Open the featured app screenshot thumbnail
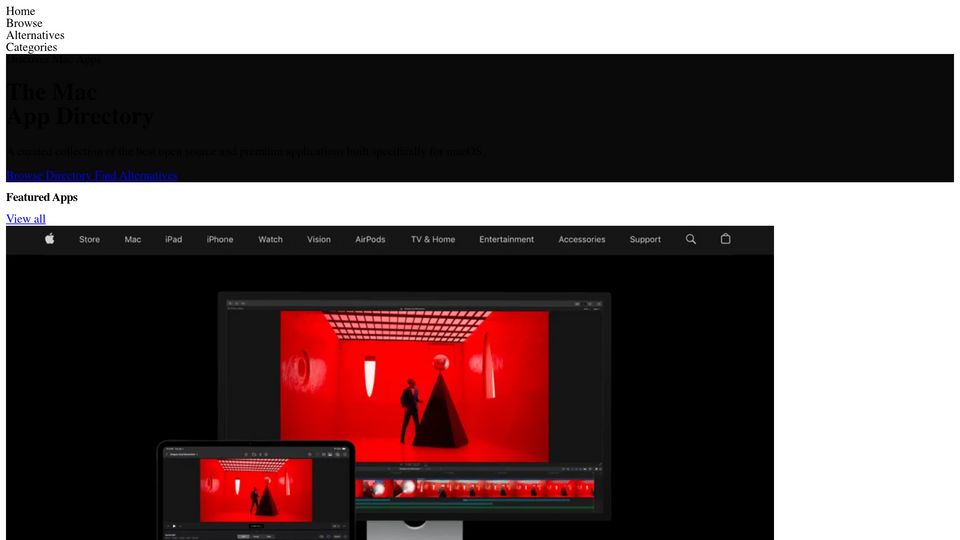Screen dimensions: 960x540 coord(390,383)
